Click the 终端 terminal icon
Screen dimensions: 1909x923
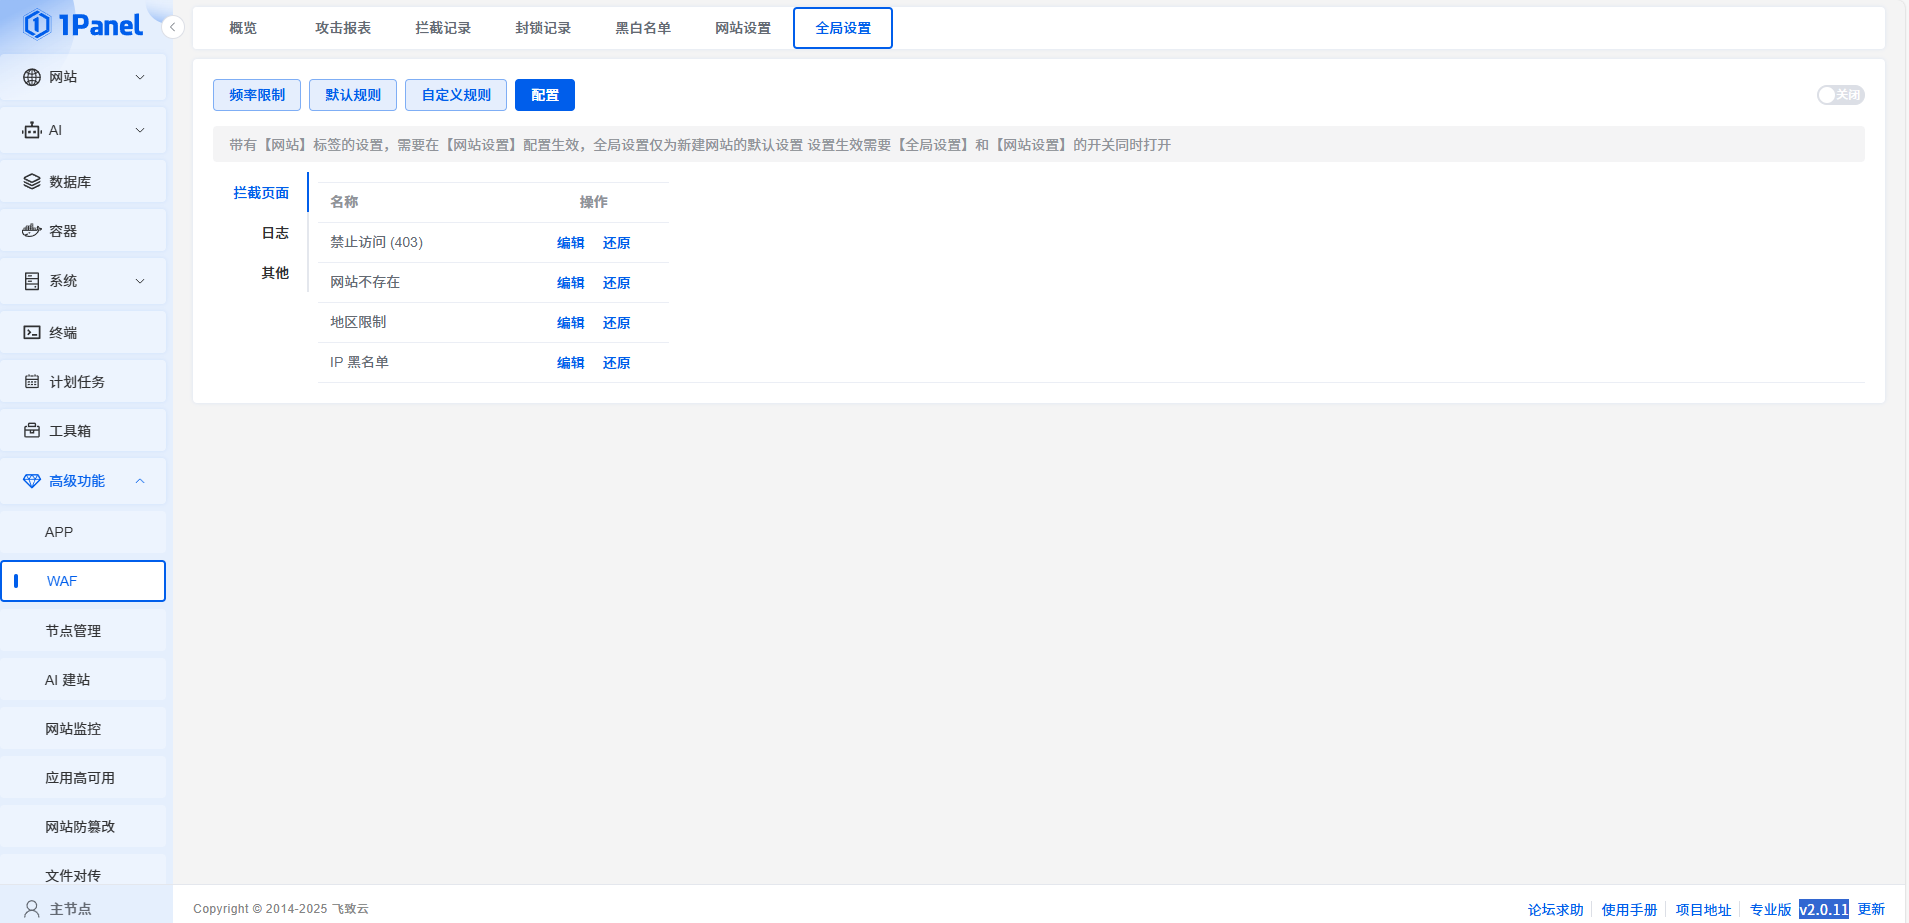(x=32, y=333)
